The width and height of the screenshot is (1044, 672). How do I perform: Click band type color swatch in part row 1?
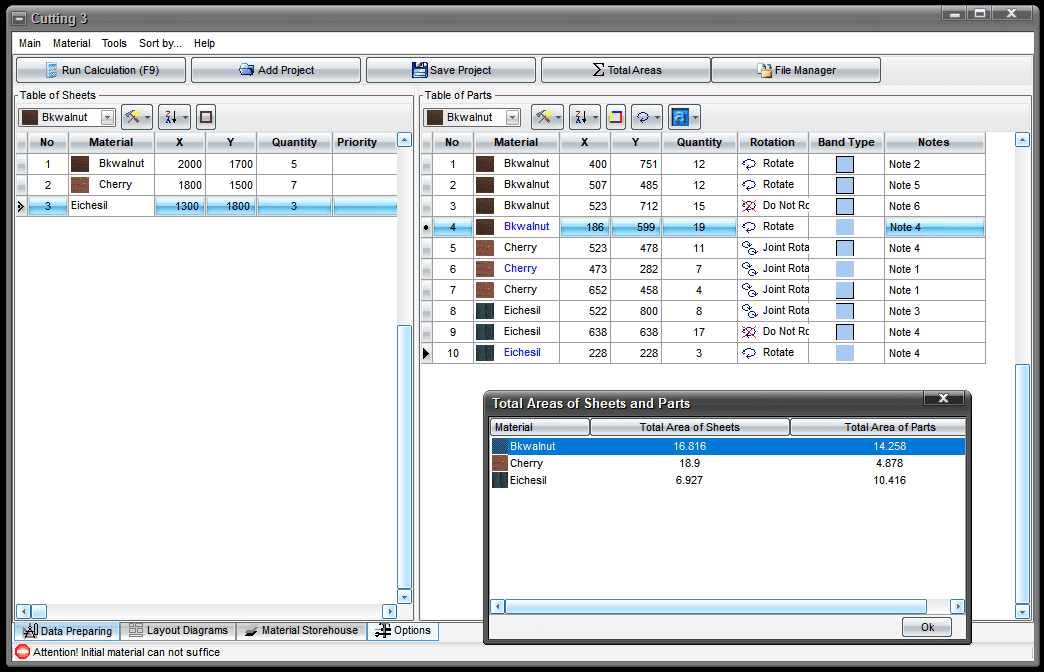[845, 164]
